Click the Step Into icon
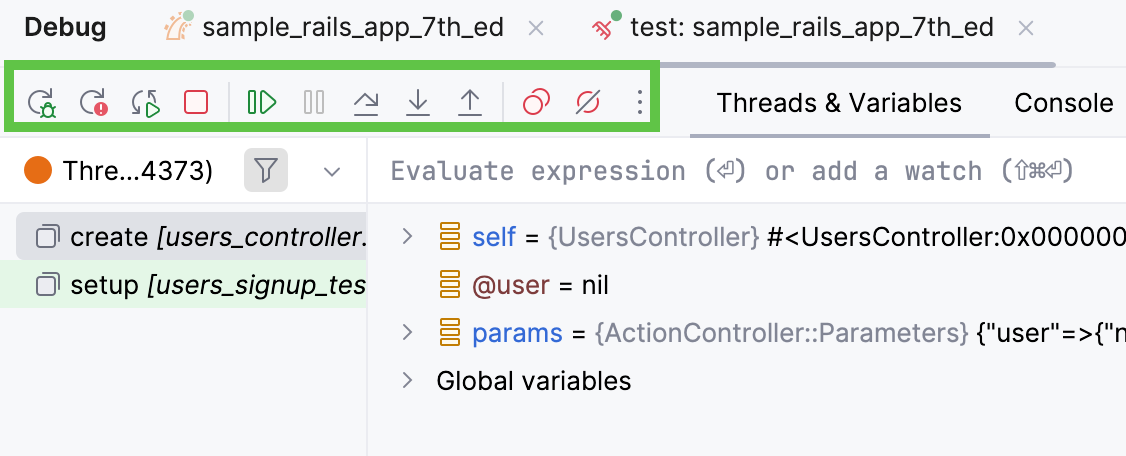 click(x=418, y=102)
